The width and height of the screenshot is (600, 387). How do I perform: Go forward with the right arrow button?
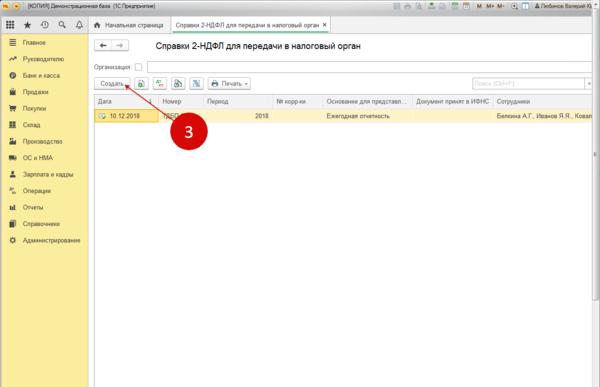click(x=120, y=46)
